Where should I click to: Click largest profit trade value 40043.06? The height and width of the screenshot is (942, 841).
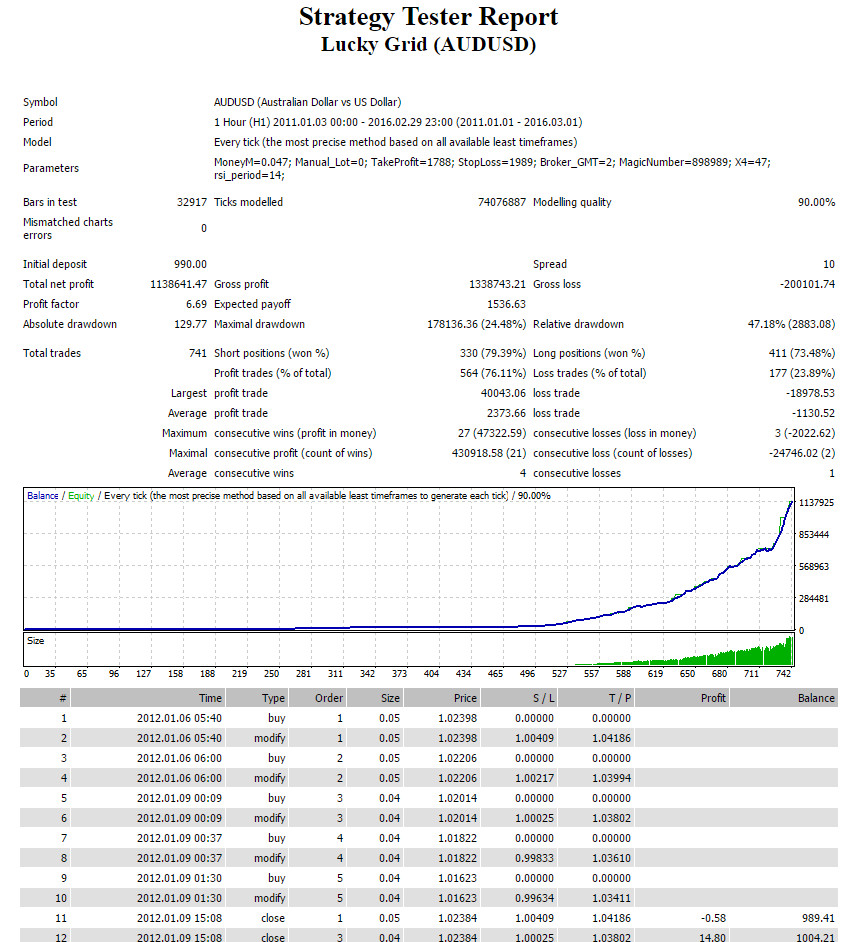[x=503, y=393]
